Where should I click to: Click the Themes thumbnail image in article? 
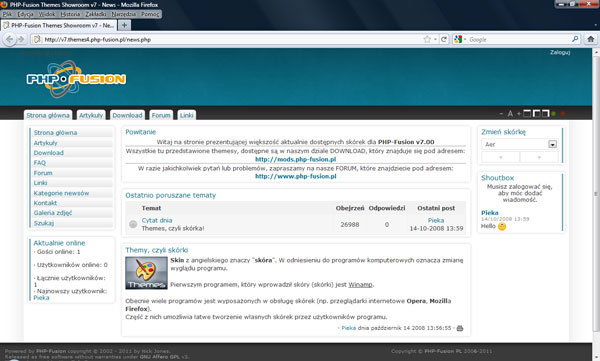[x=146, y=273]
